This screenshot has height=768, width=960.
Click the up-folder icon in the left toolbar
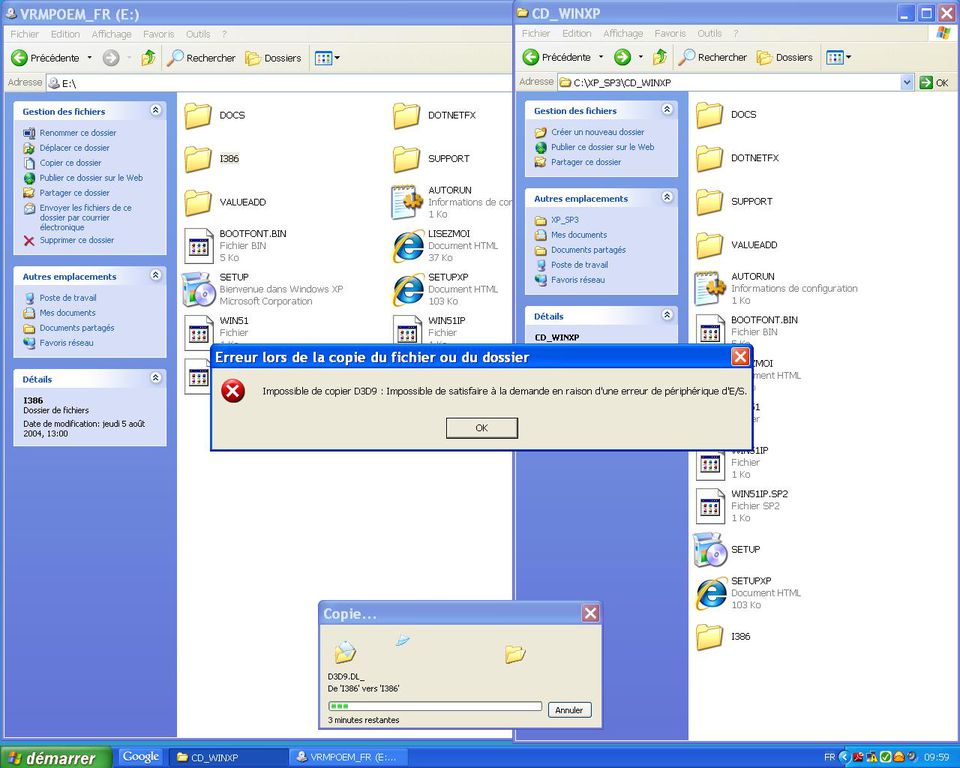coord(148,58)
